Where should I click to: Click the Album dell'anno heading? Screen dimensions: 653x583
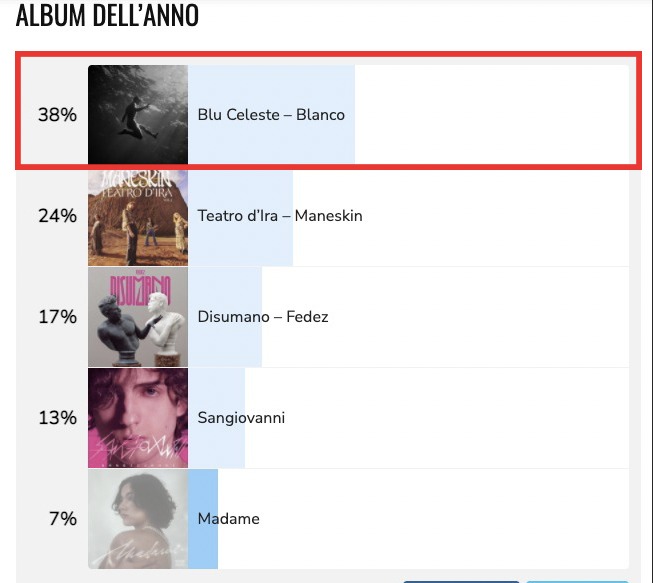pos(107,16)
